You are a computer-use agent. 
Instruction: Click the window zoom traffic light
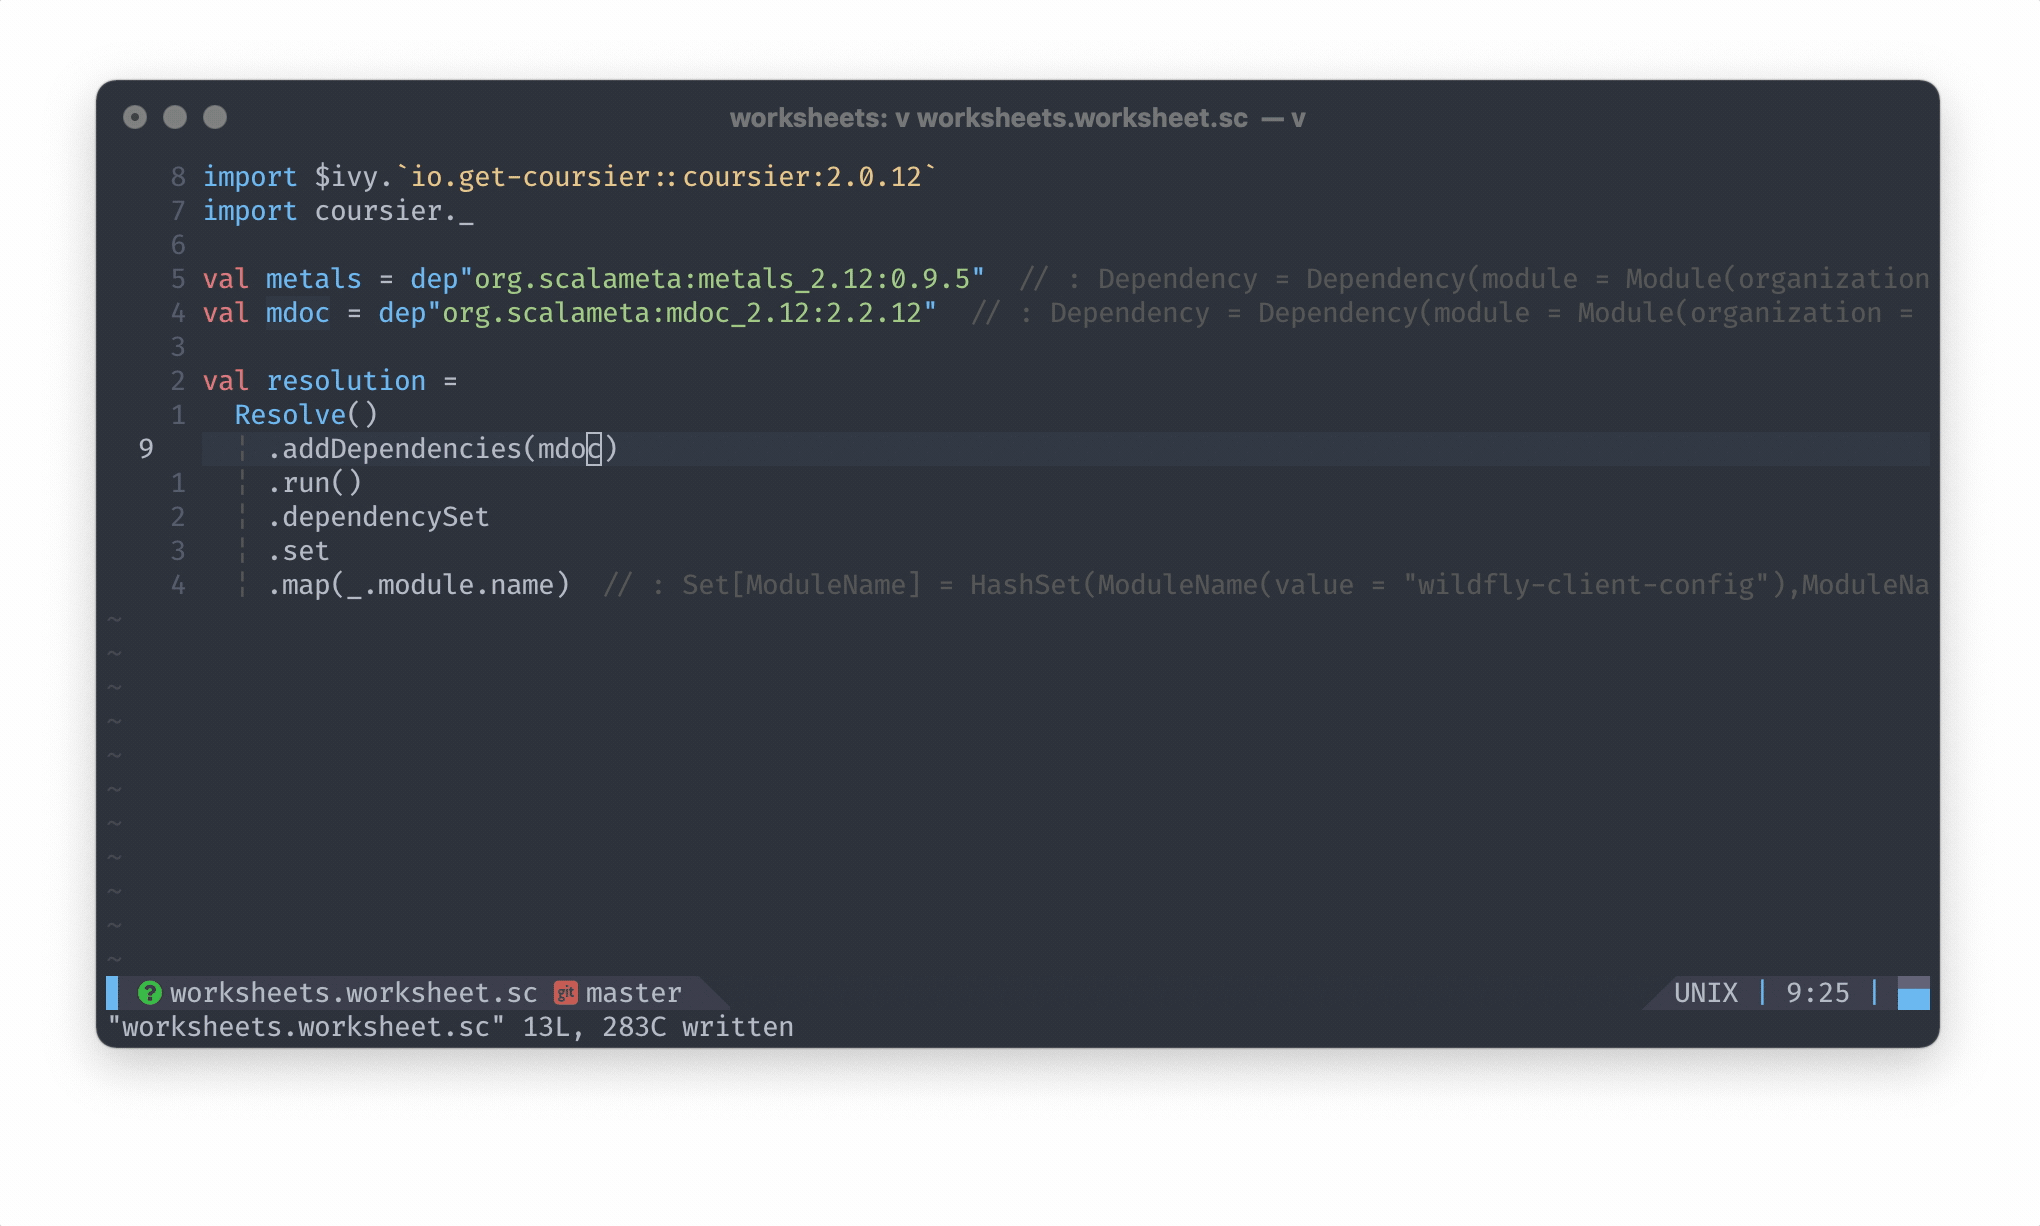[215, 117]
